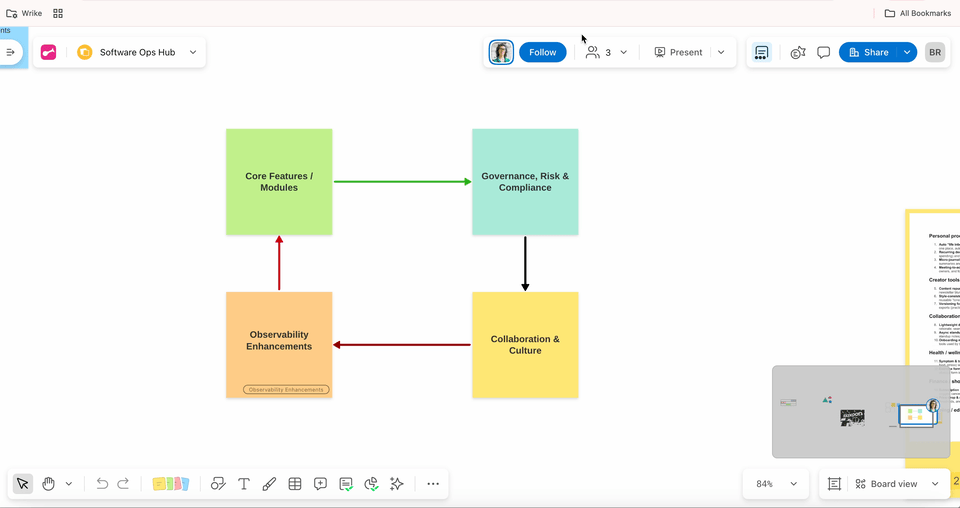The height and width of the screenshot is (508, 960).
Task: Open the AI sparkle tool
Action: (x=397, y=484)
